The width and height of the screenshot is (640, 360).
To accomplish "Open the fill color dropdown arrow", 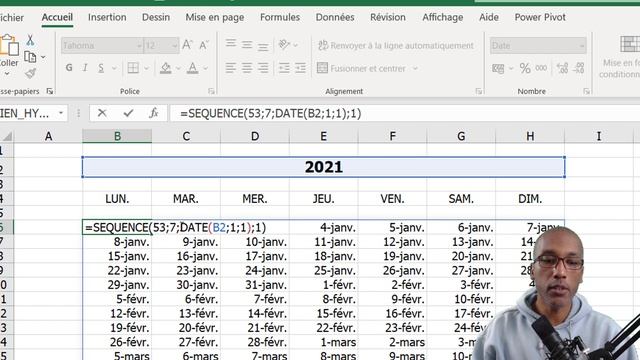I will 178,68.
